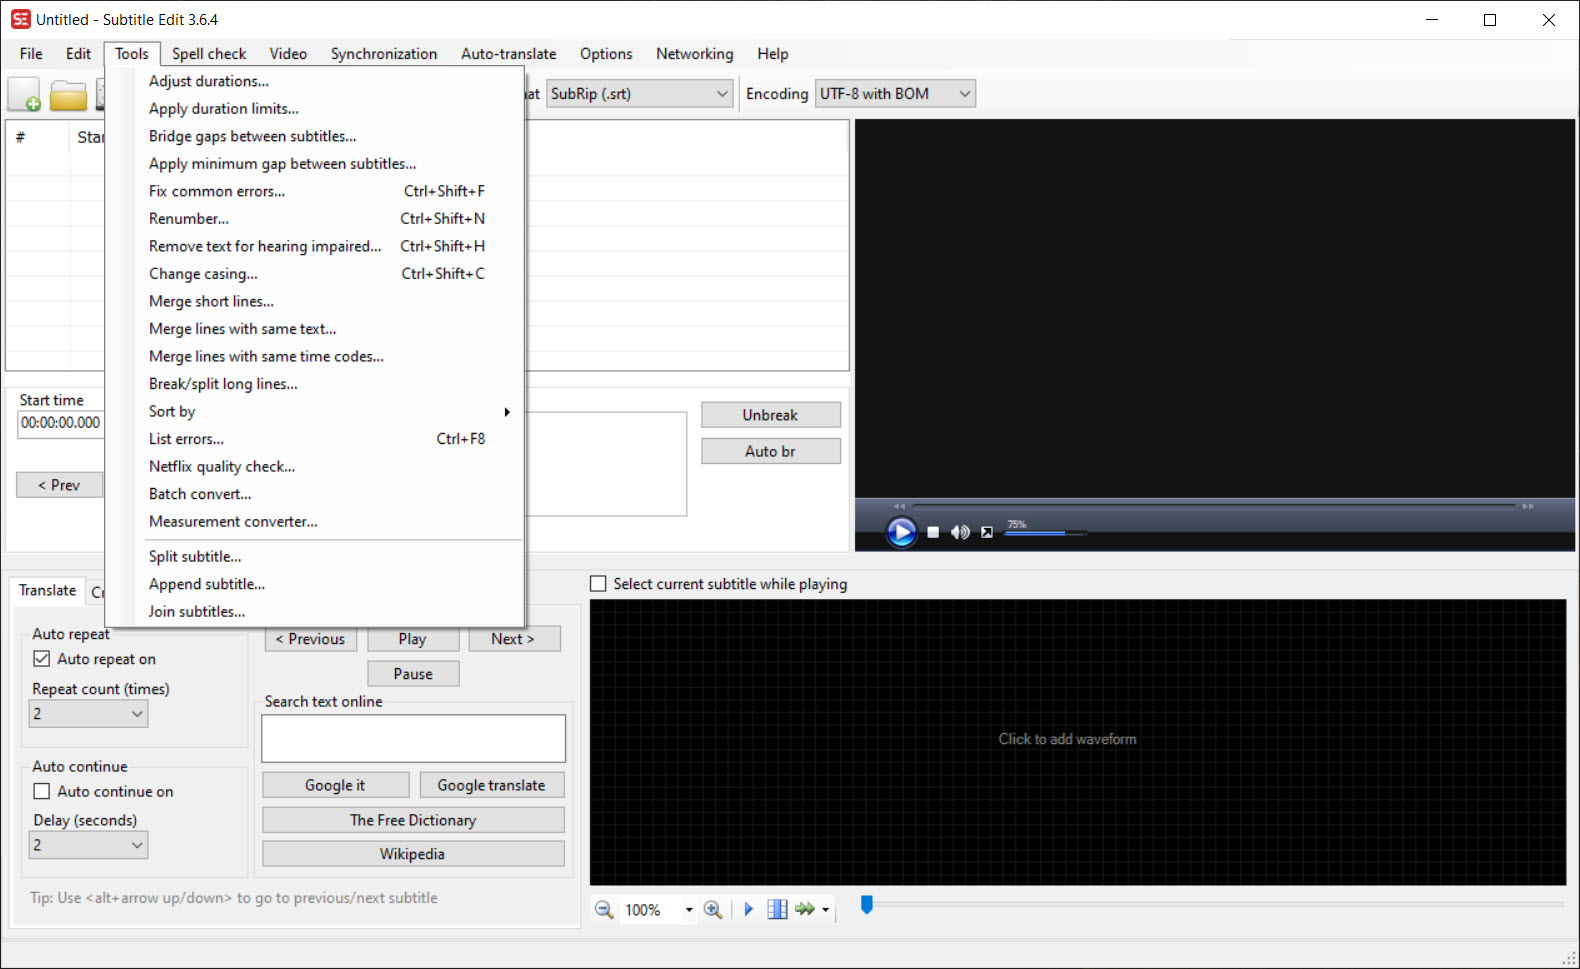Open the Delay (seconds) dropdown
1580x969 pixels.
point(88,845)
